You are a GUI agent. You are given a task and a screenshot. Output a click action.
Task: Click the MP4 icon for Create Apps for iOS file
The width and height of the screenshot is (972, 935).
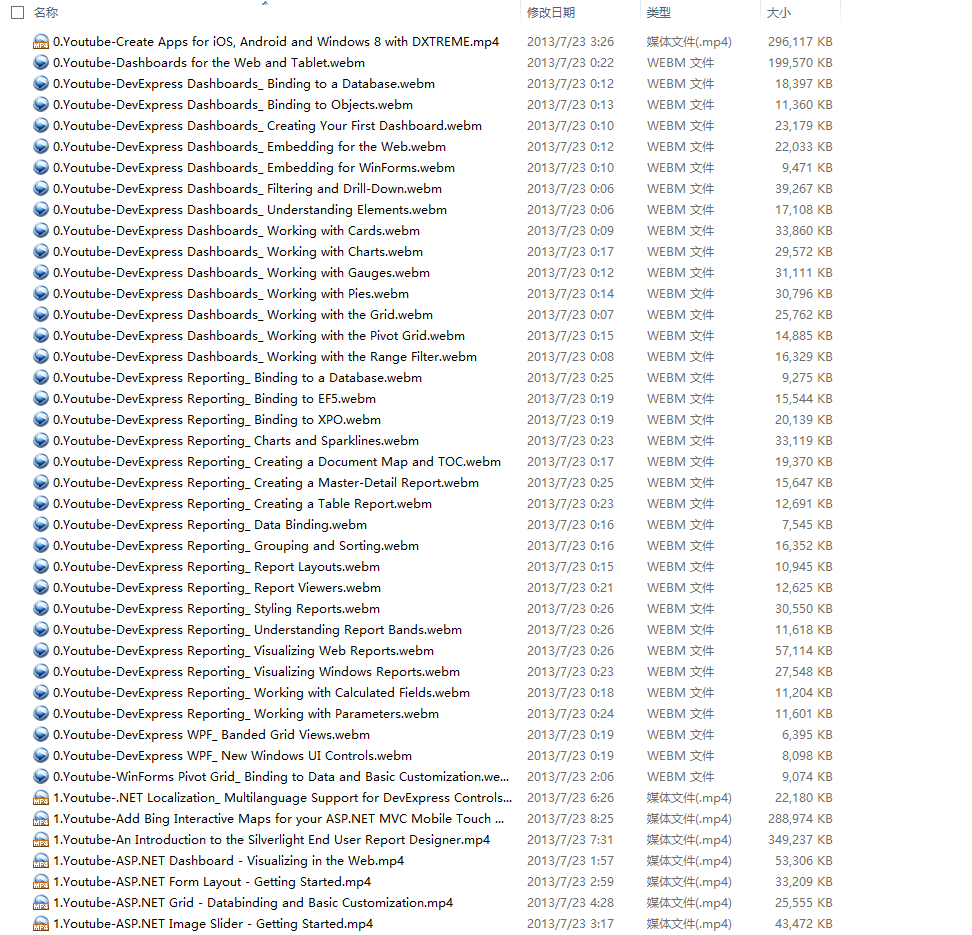(41, 42)
